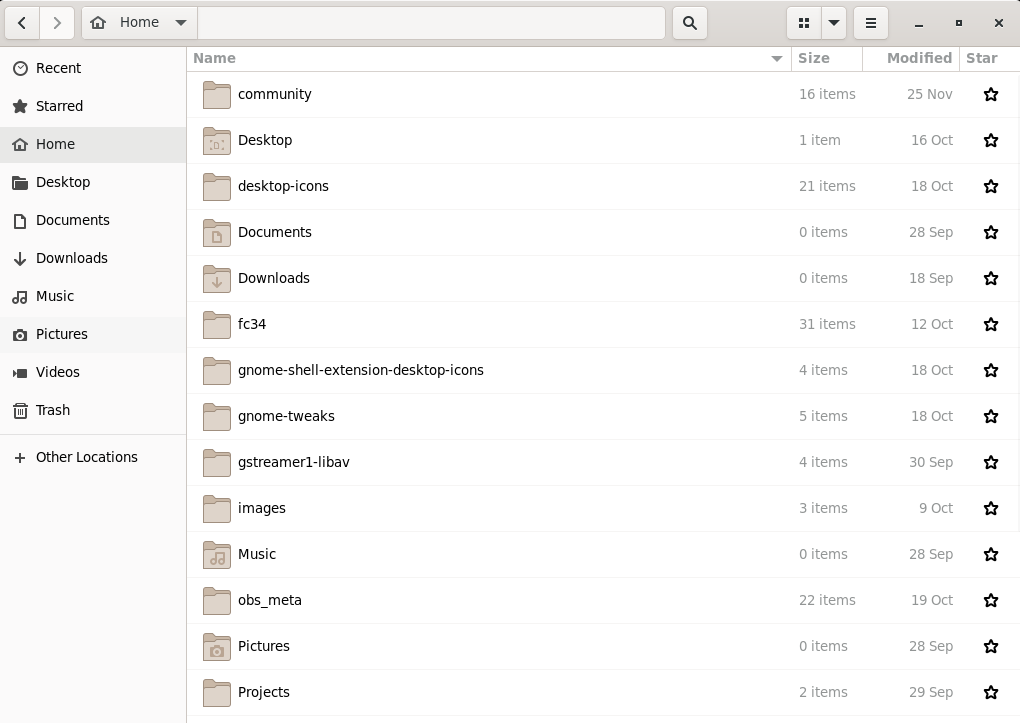
Task: Go forward with the right arrow button
Action: 57,23
